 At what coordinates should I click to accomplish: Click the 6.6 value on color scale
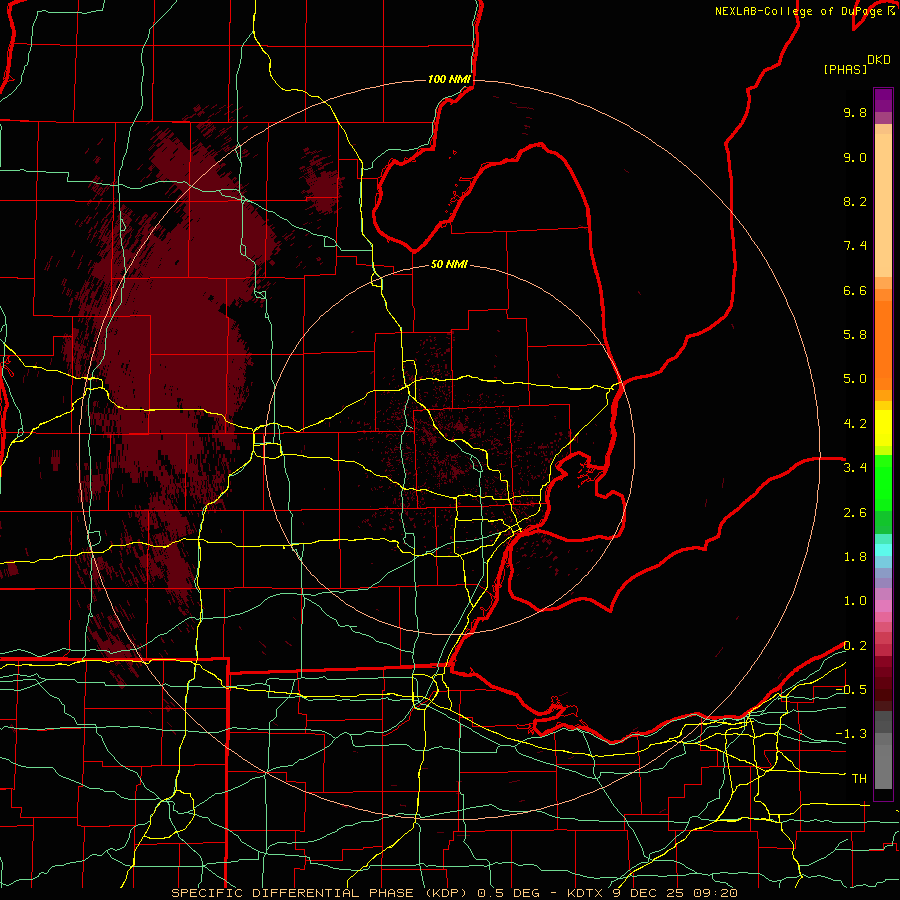pyautogui.click(x=855, y=290)
